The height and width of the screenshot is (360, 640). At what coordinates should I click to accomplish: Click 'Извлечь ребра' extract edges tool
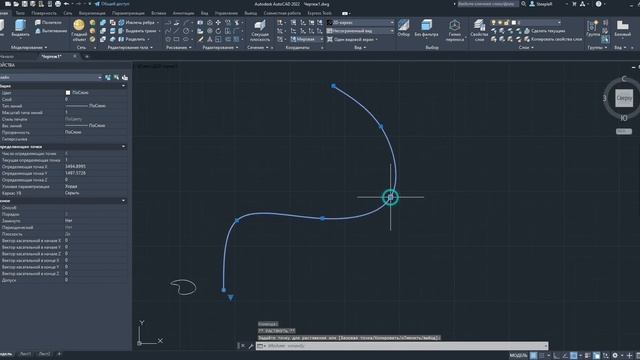(137, 22)
